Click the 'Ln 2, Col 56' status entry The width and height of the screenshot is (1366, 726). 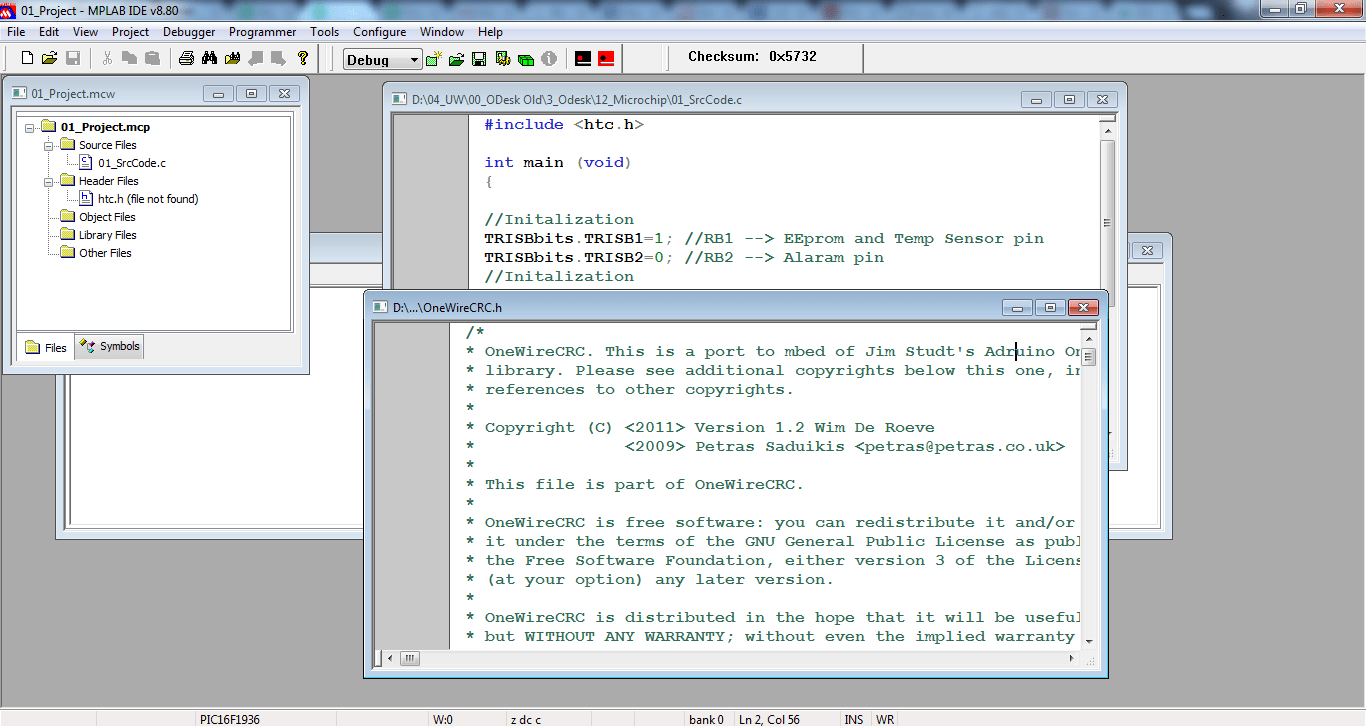pos(768,719)
